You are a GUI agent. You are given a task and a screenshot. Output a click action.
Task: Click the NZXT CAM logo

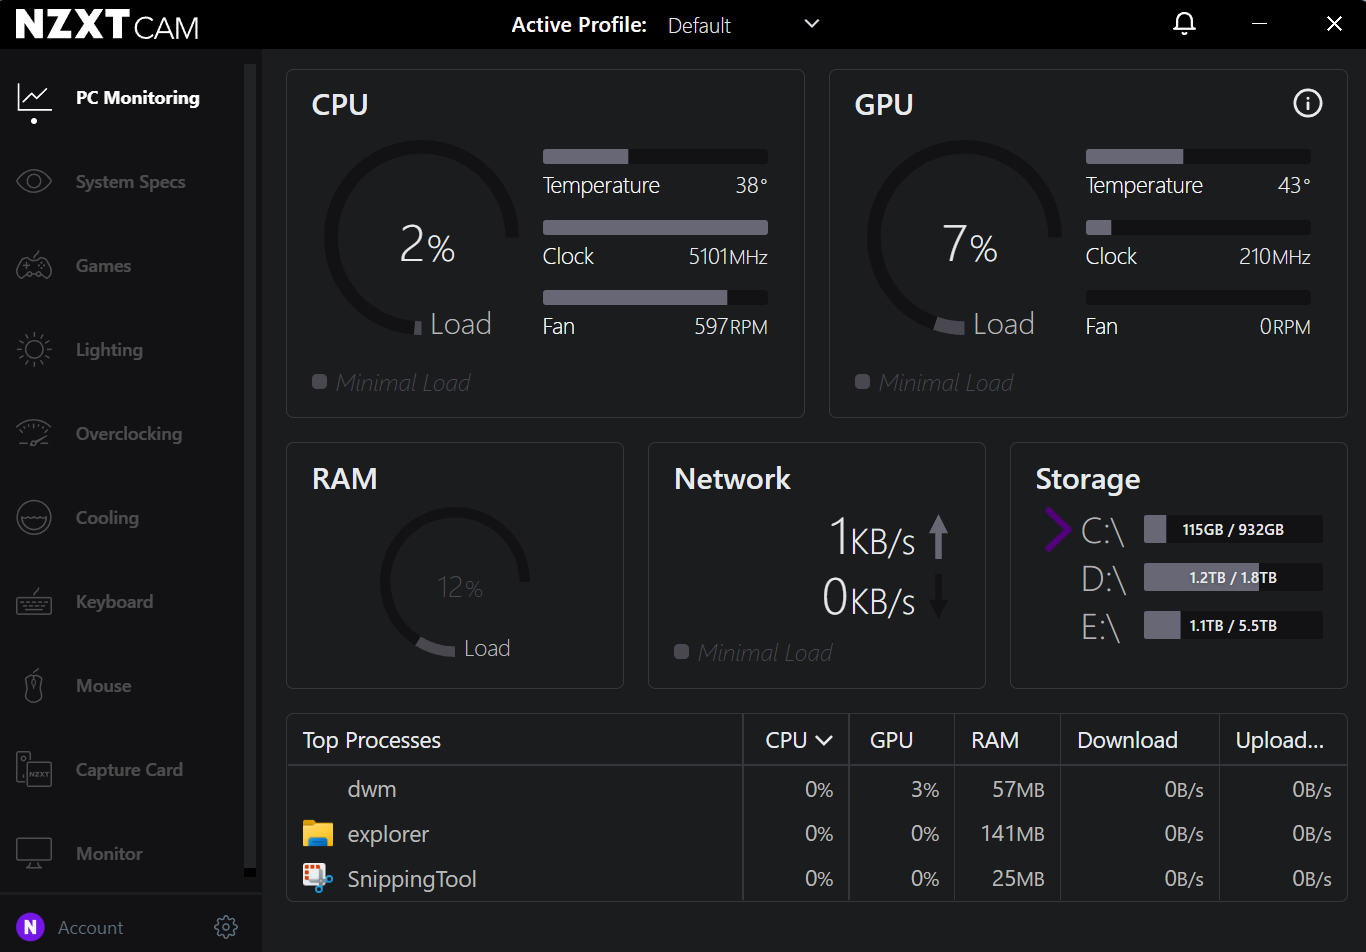click(107, 25)
